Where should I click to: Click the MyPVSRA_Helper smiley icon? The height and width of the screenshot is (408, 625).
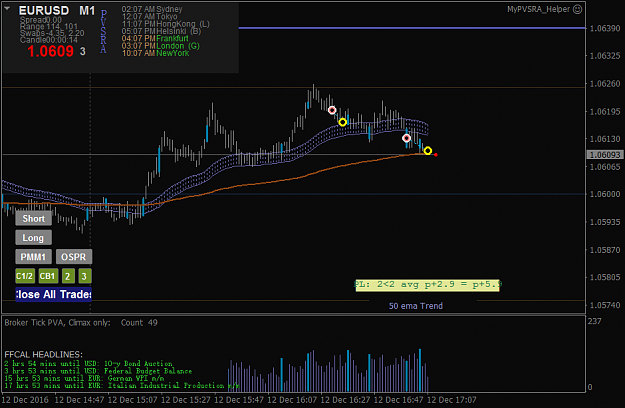[577, 9]
